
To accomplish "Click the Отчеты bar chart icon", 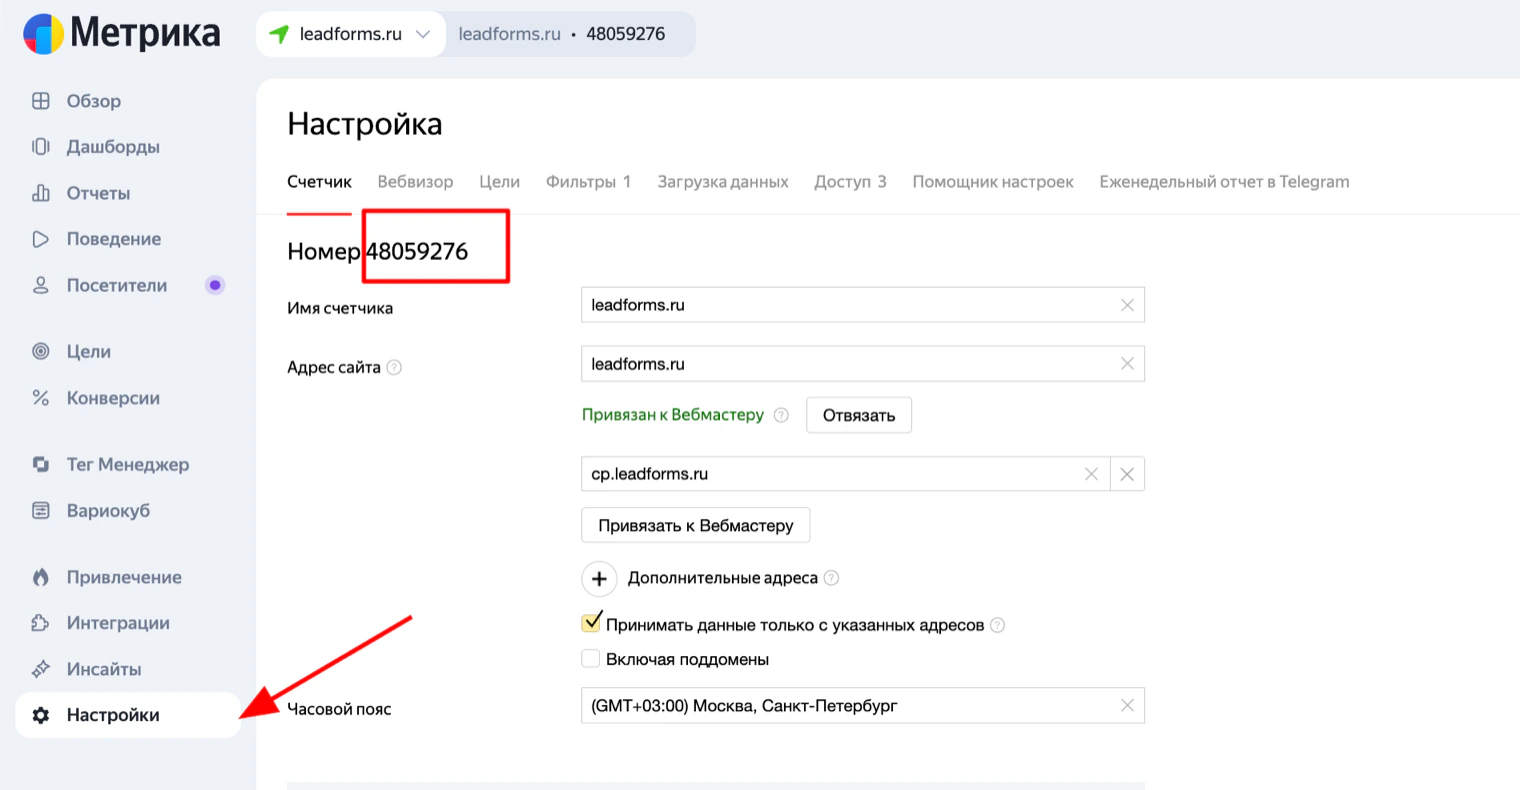I will pyautogui.click(x=41, y=193).
